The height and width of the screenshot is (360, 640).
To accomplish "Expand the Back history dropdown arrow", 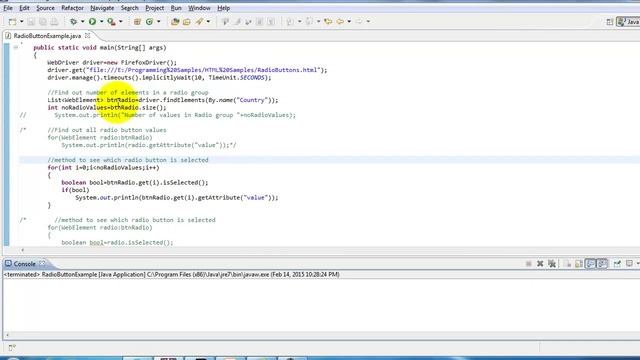I will pos(349,22).
